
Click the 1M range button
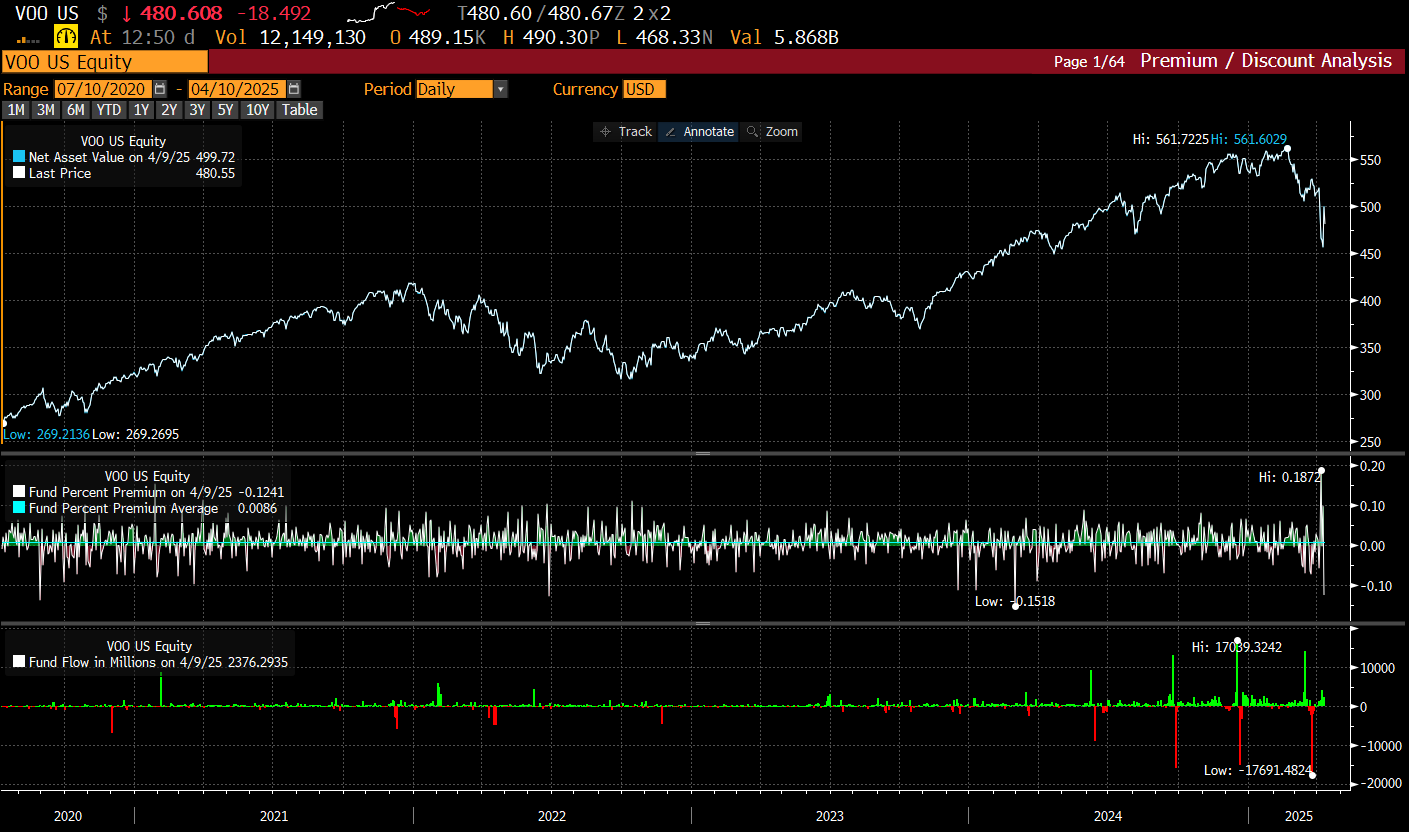point(16,110)
